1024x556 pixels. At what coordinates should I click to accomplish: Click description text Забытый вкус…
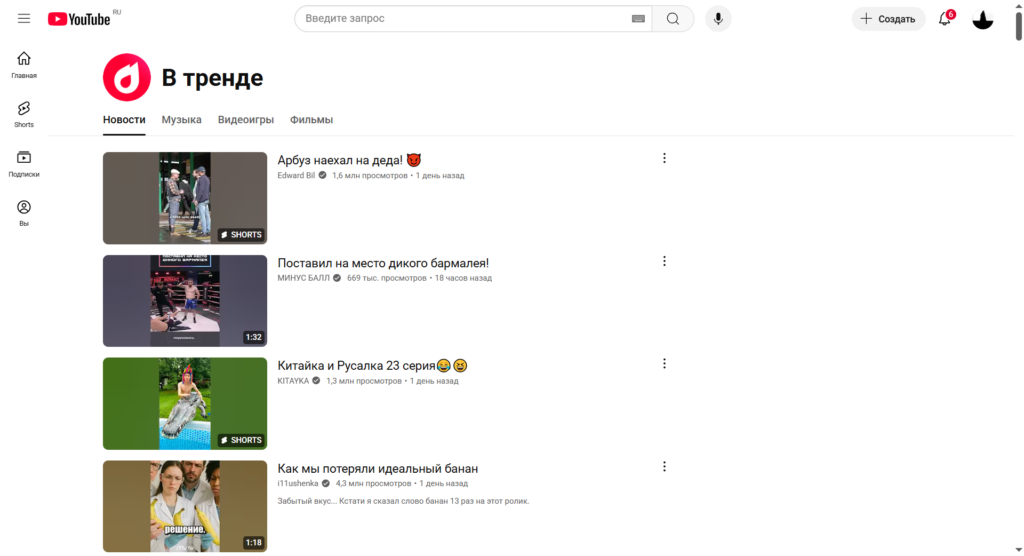(x=404, y=501)
